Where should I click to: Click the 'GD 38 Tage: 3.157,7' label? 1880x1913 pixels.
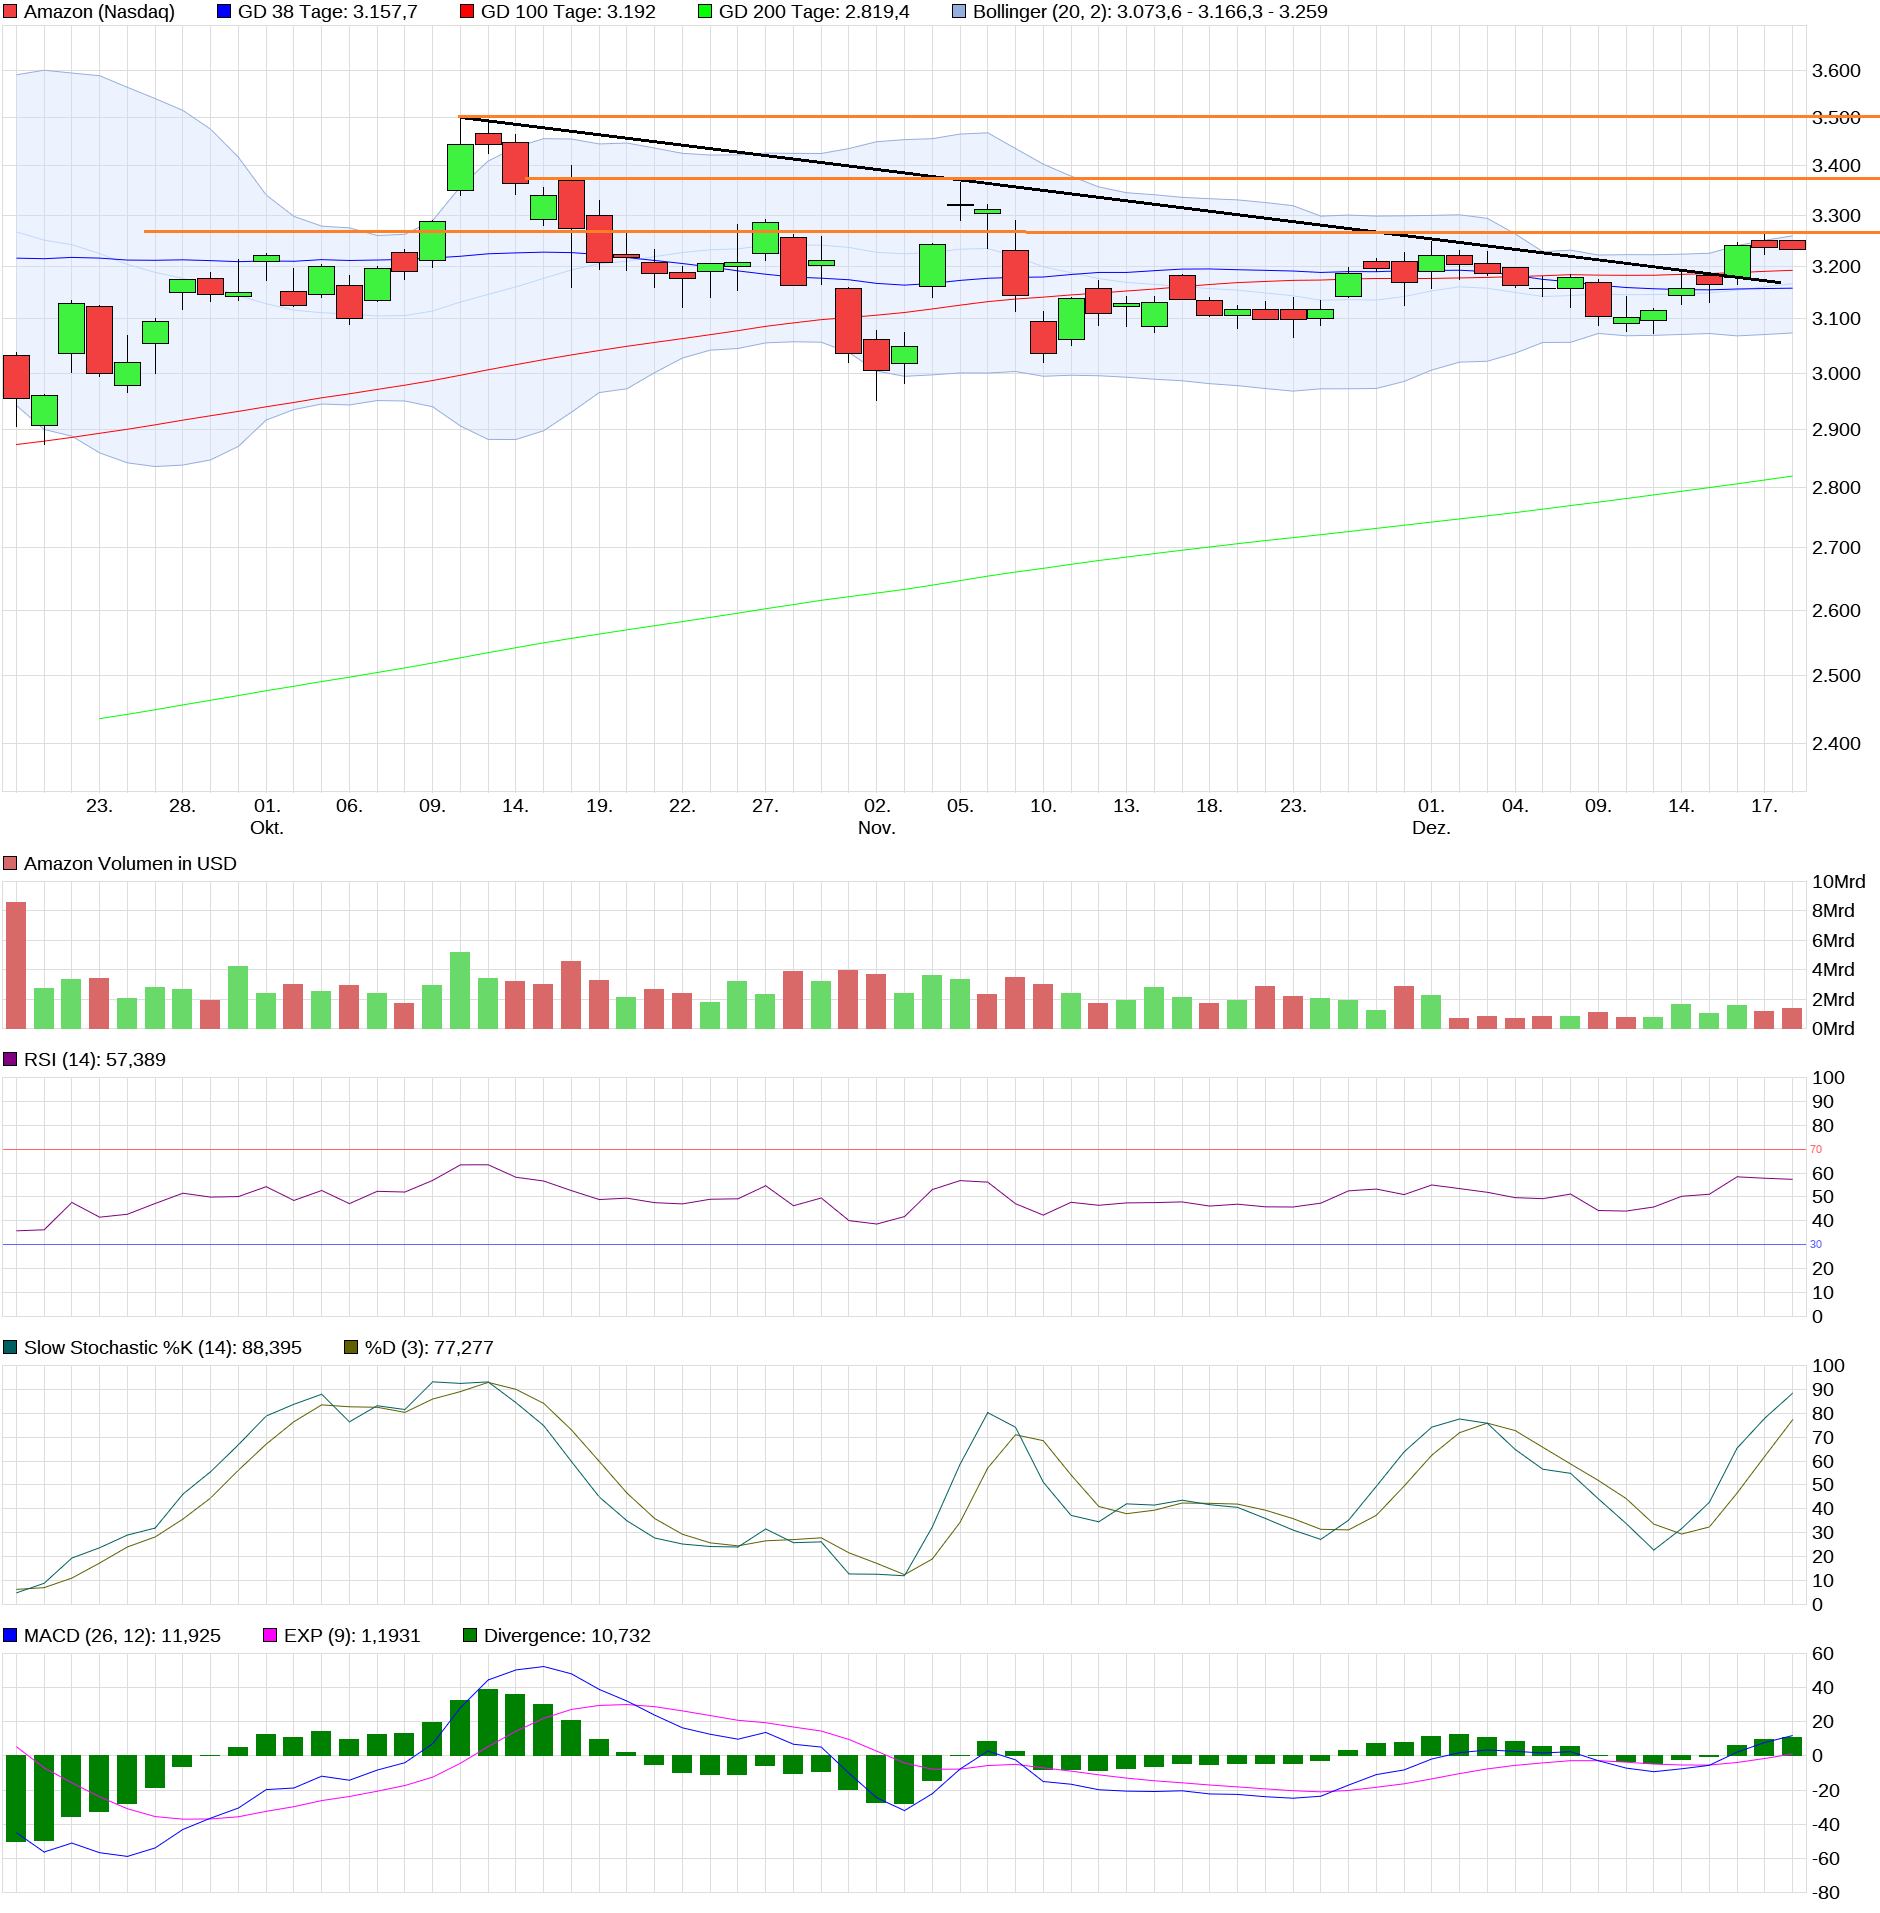pyautogui.click(x=328, y=12)
